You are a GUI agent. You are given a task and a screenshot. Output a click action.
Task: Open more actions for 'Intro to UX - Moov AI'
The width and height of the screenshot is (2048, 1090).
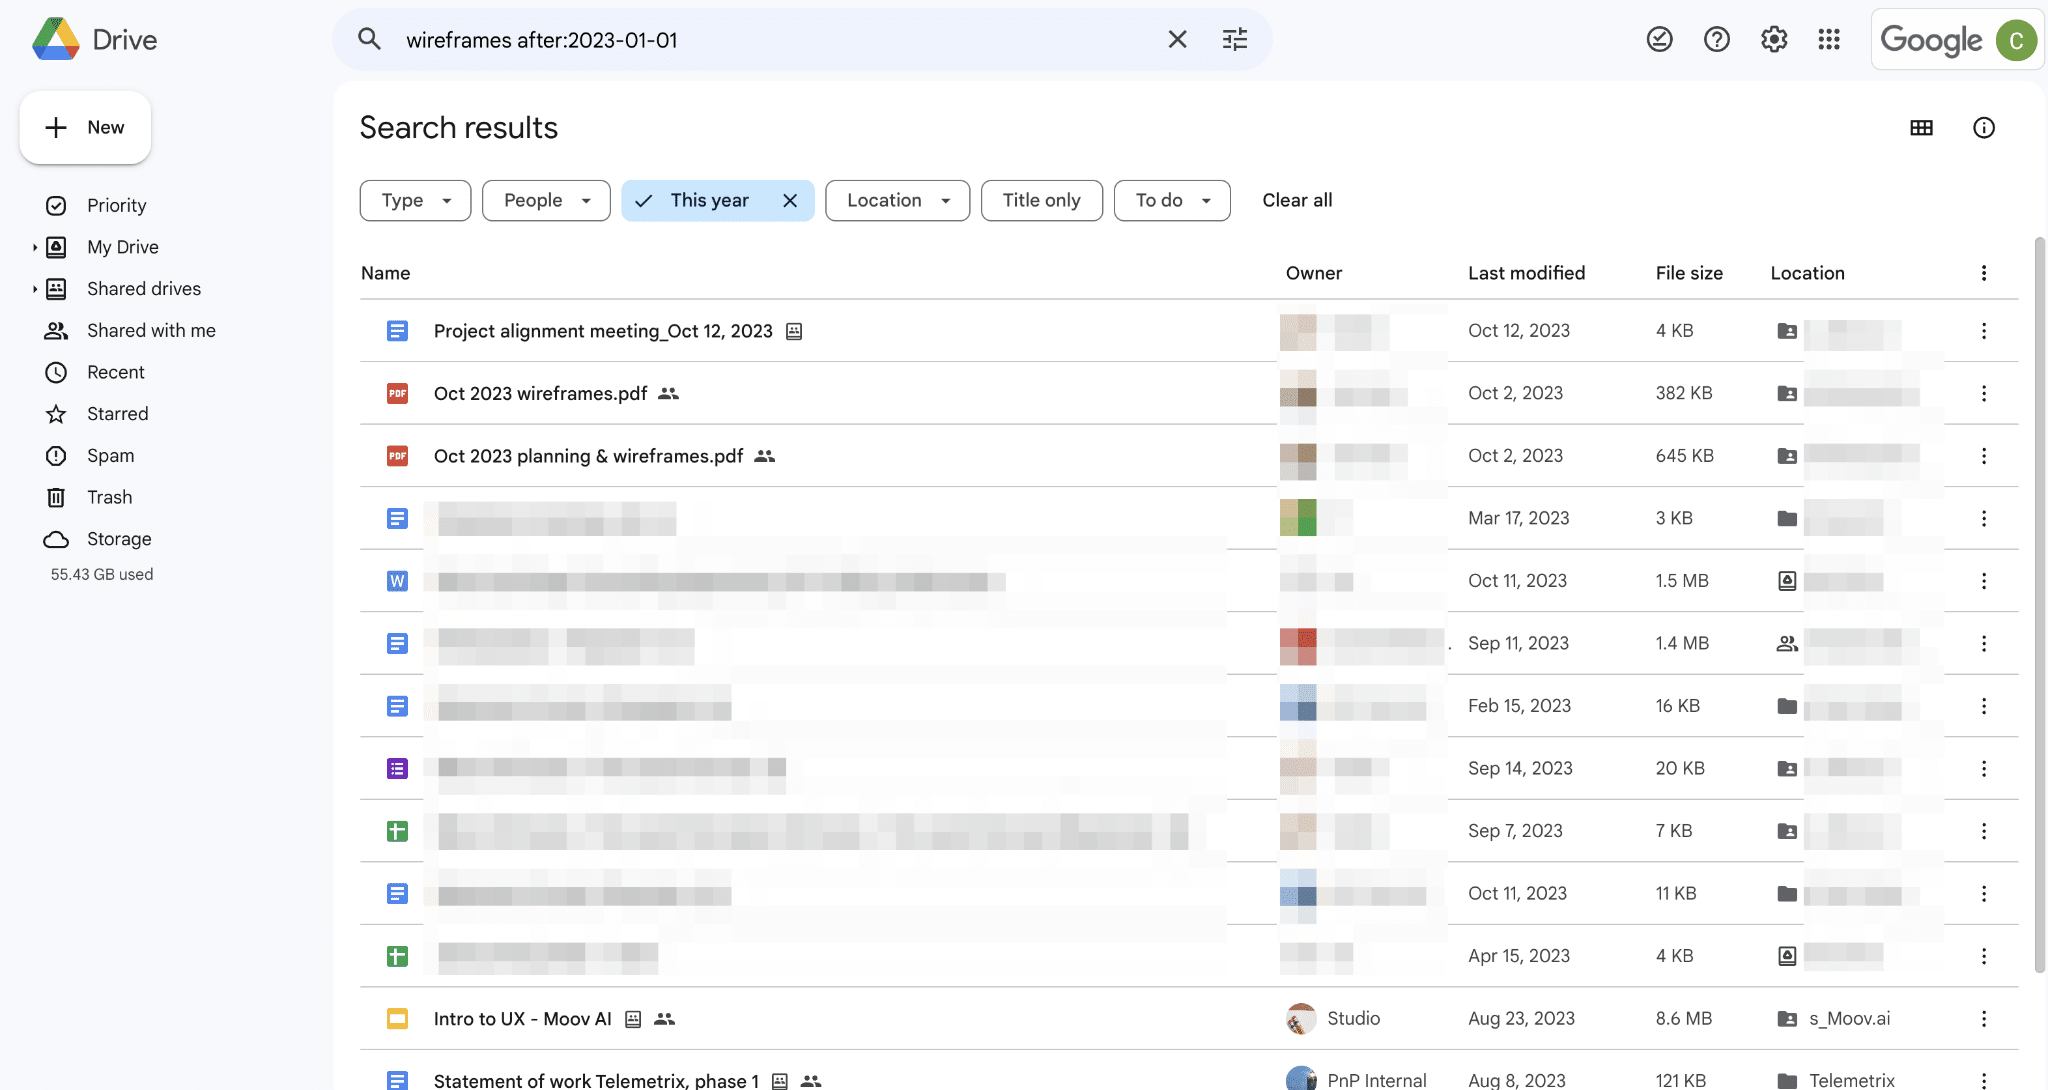pos(1984,1018)
